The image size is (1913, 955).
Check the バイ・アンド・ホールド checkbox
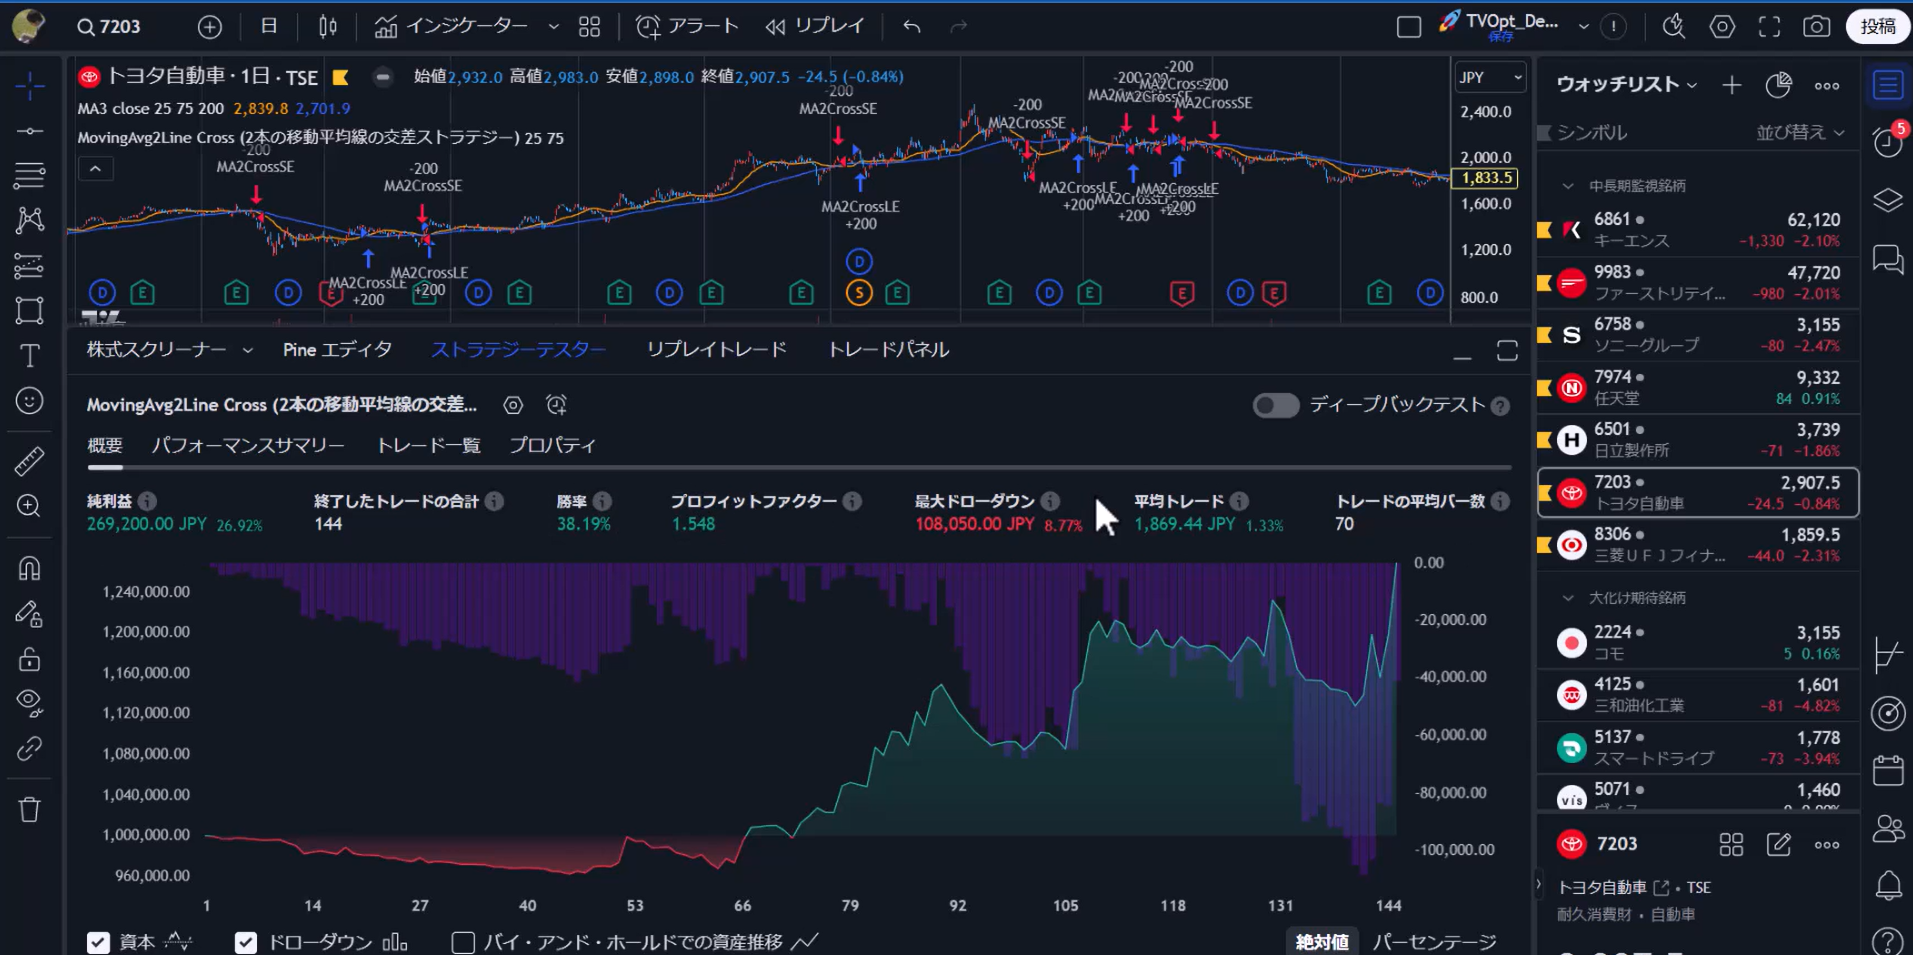click(463, 942)
